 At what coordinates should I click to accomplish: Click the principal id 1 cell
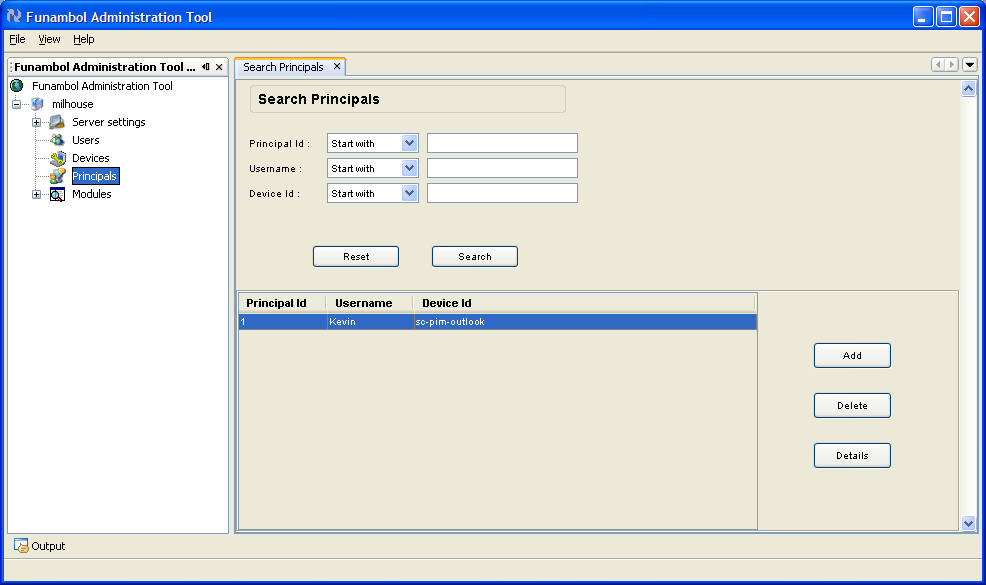point(282,321)
